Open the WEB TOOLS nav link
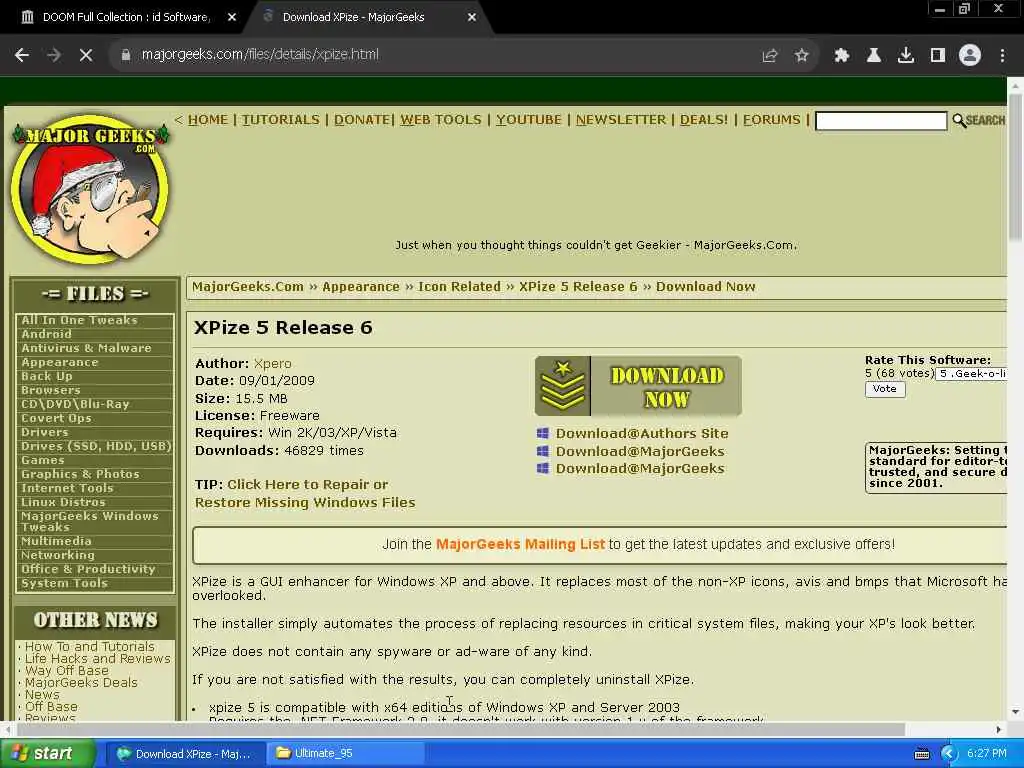This screenshot has width=1024, height=768. pyautogui.click(x=441, y=120)
